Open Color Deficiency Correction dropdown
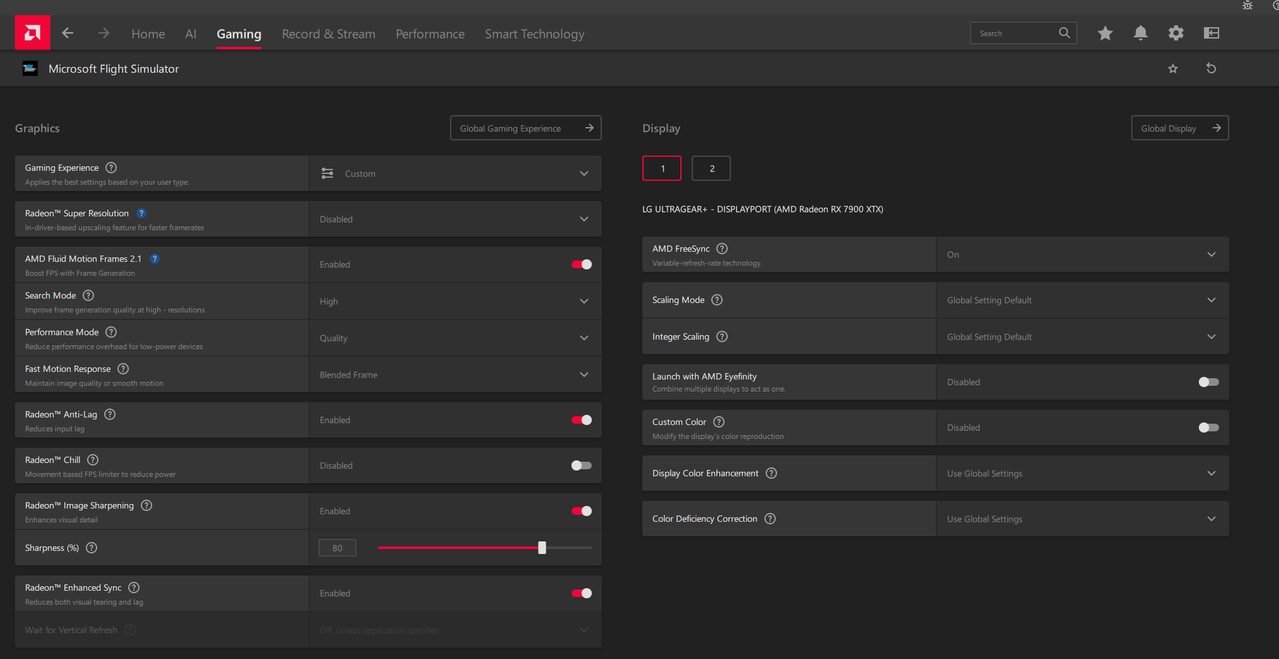The width and height of the screenshot is (1279, 659). click(1082, 519)
